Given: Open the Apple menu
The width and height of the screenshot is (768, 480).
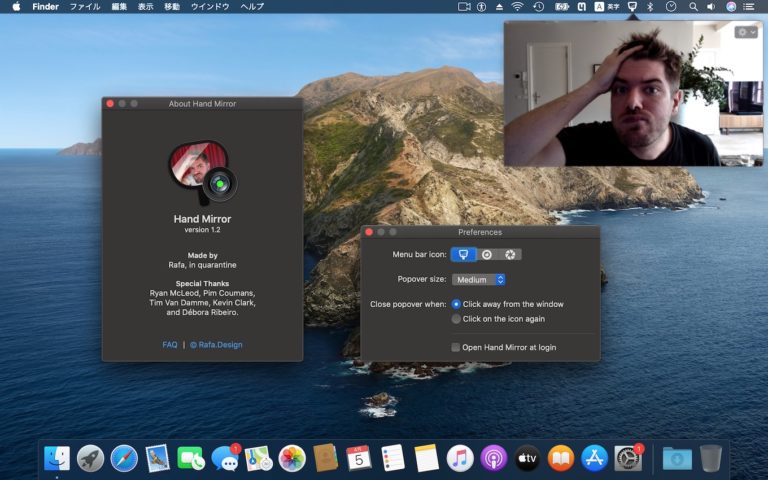Looking at the screenshot, I should 16,6.
